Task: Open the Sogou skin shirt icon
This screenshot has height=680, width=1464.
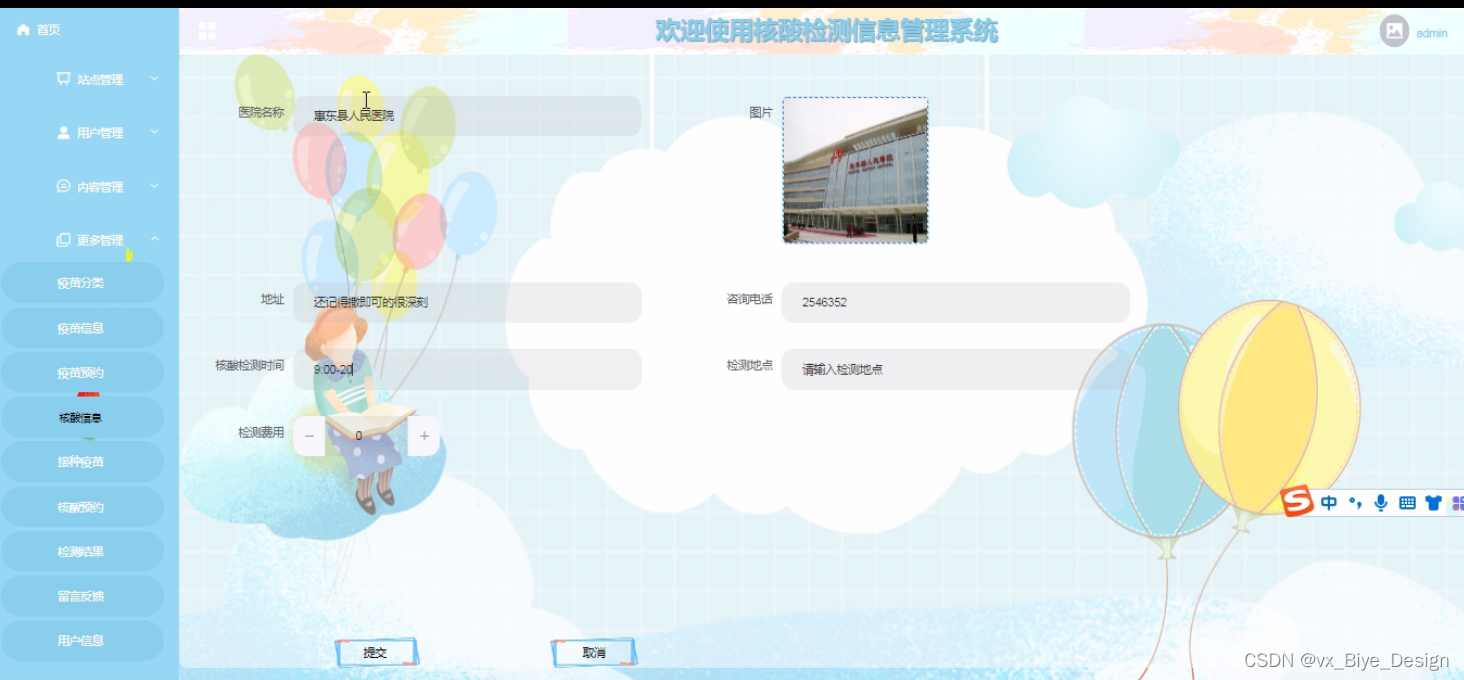Action: [x=1433, y=503]
